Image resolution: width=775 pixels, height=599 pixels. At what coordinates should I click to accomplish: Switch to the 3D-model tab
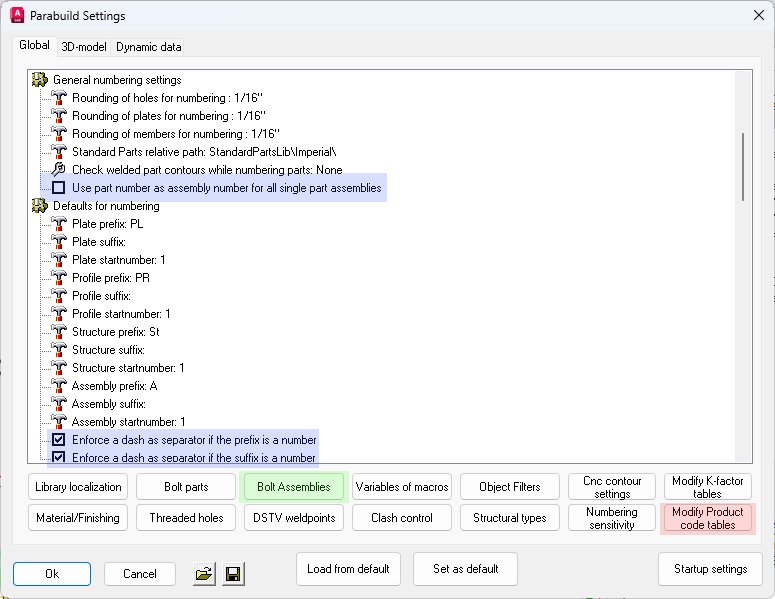point(83,47)
